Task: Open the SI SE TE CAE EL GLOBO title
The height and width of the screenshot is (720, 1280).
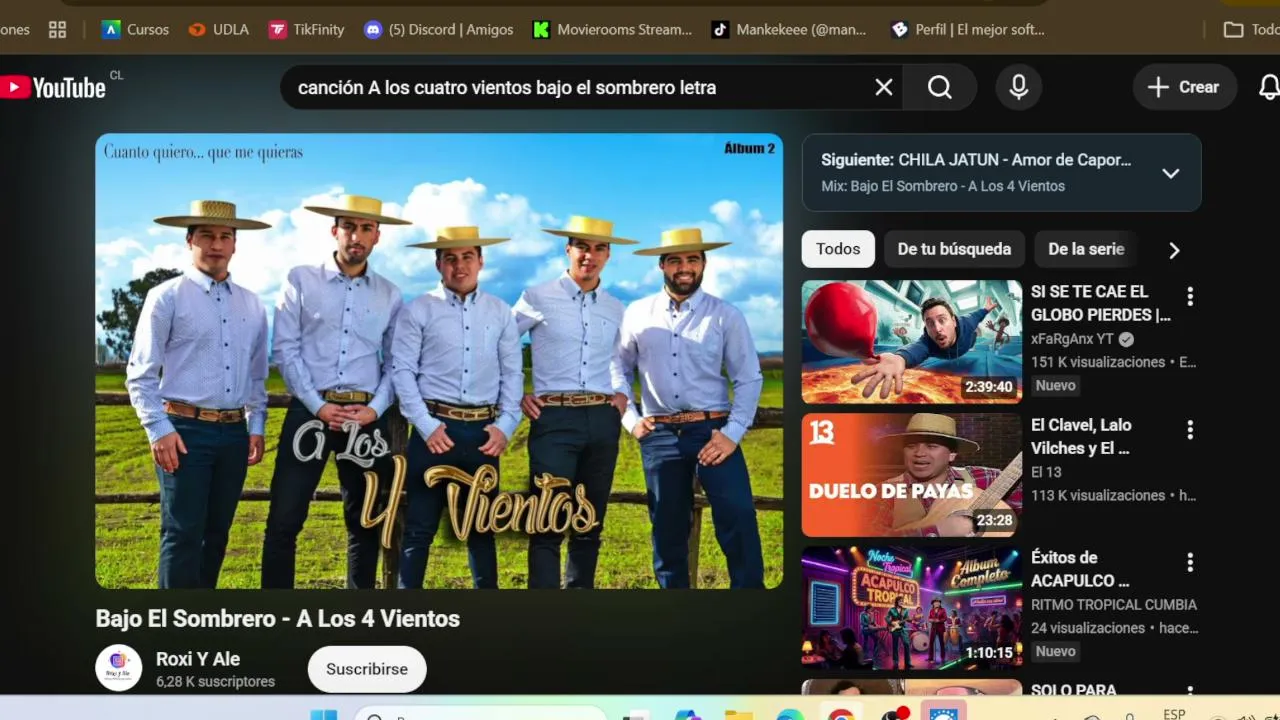Action: coord(1101,303)
